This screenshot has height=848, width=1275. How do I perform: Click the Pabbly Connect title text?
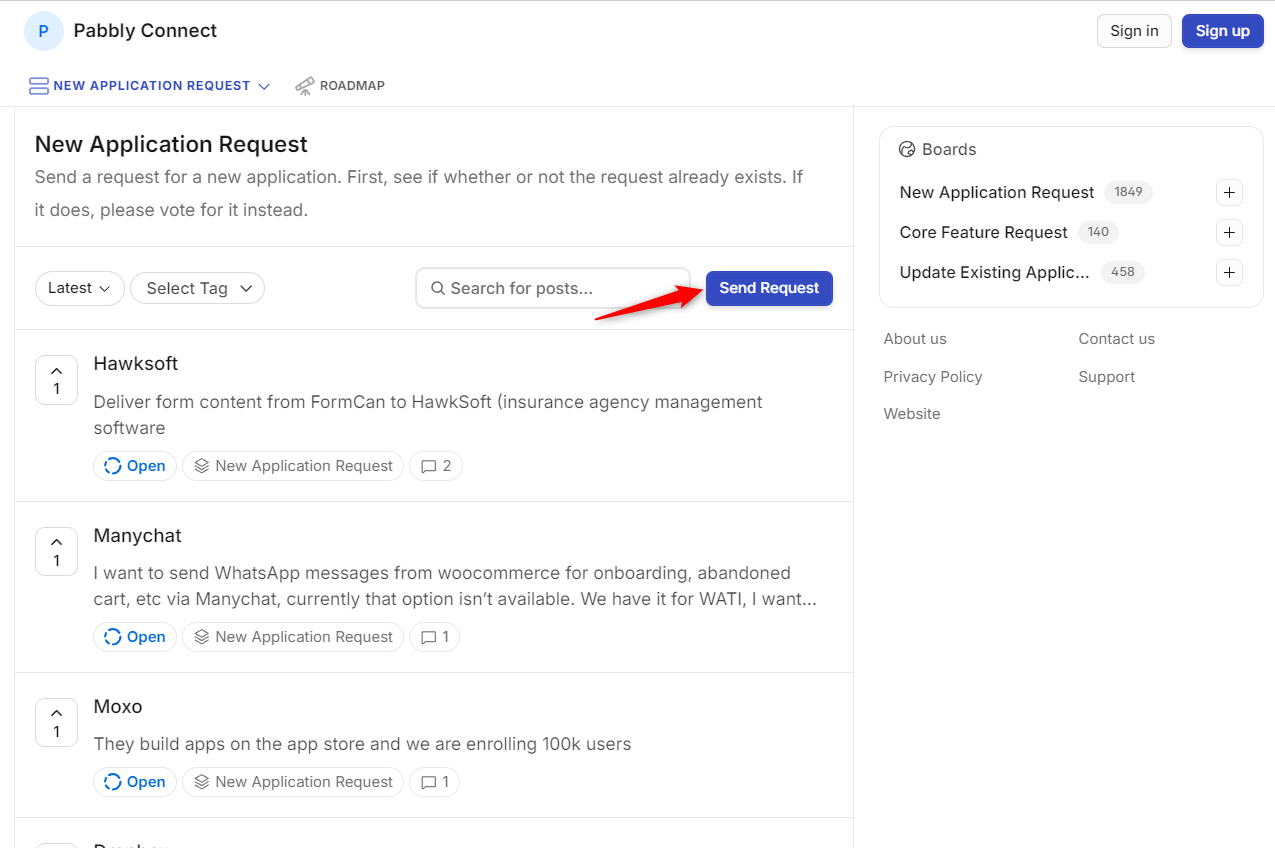pyautogui.click(x=145, y=31)
